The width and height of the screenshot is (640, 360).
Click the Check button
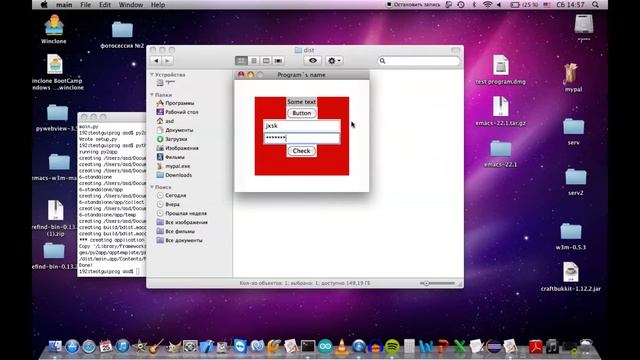click(x=302, y=151)
